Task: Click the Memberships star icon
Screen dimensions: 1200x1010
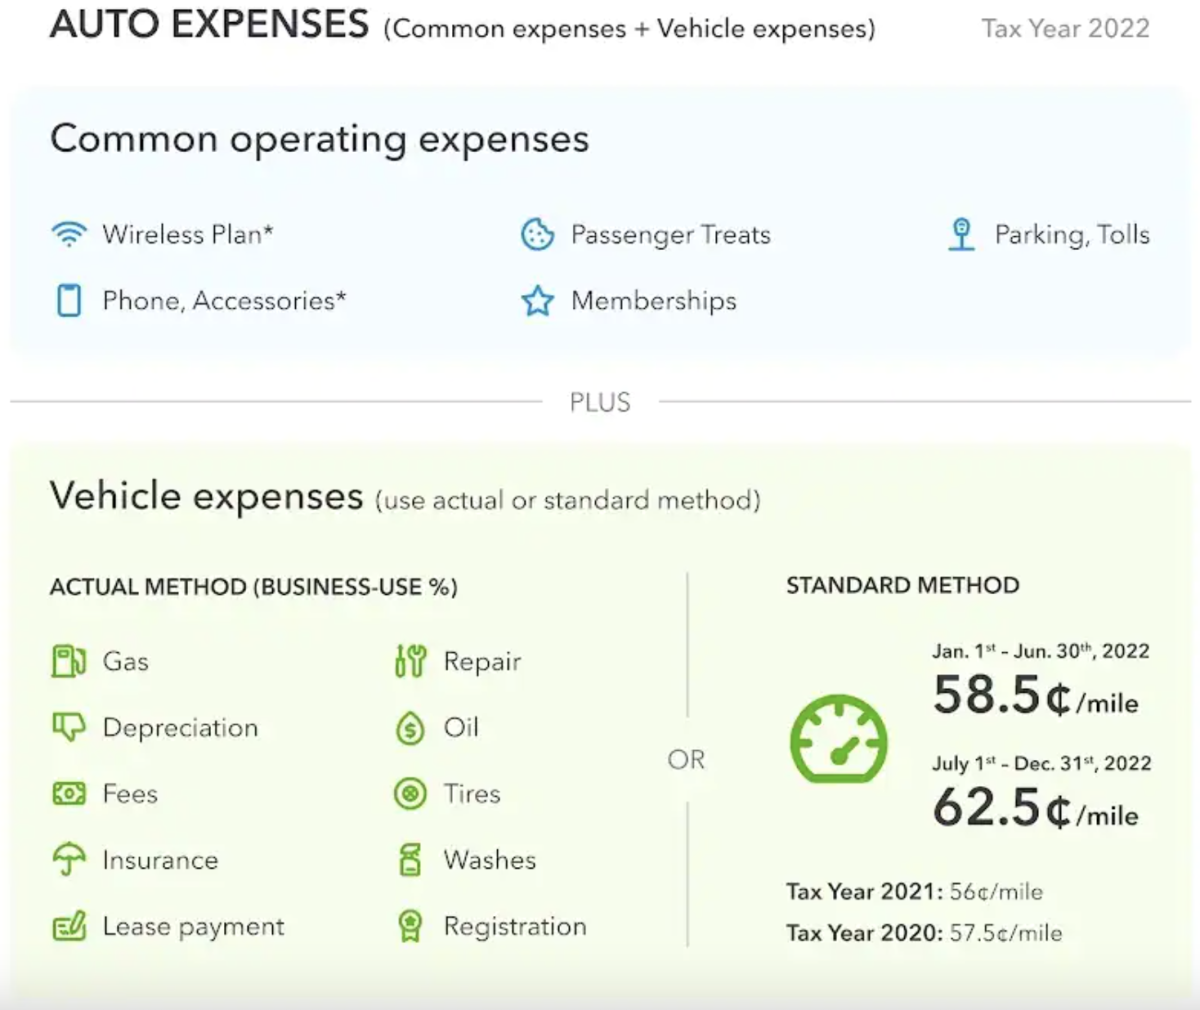Action: pyautogui.click(x=538, y=300)
